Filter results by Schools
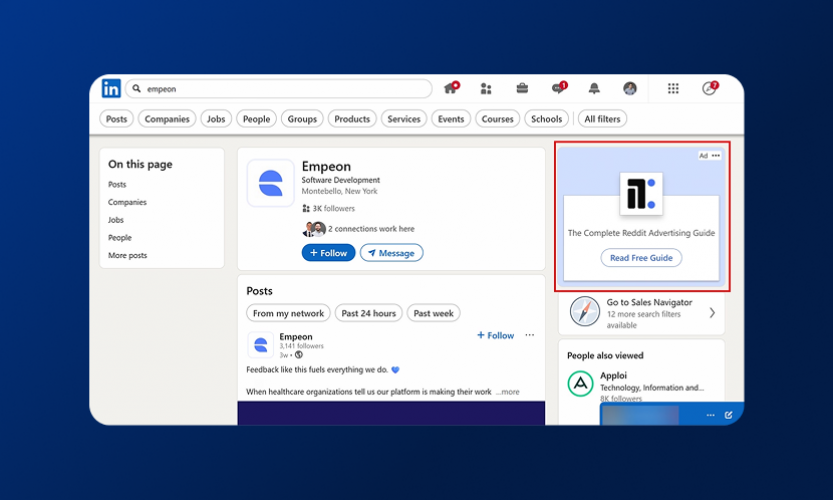Viewport: 833px width, 500px height. pos(547,119)
